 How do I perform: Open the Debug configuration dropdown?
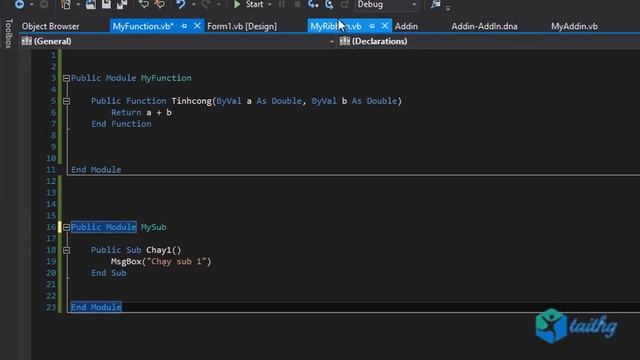pos(387,4)
